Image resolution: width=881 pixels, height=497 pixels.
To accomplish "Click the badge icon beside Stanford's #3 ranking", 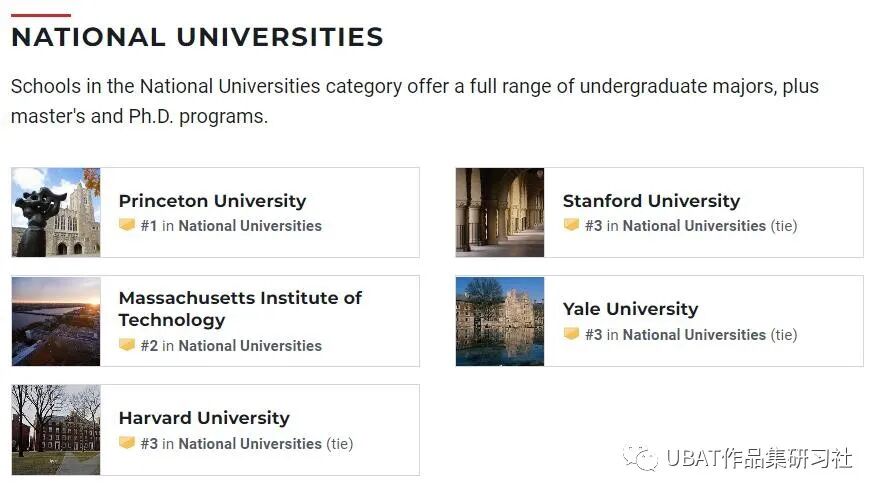I will (571, 225).
